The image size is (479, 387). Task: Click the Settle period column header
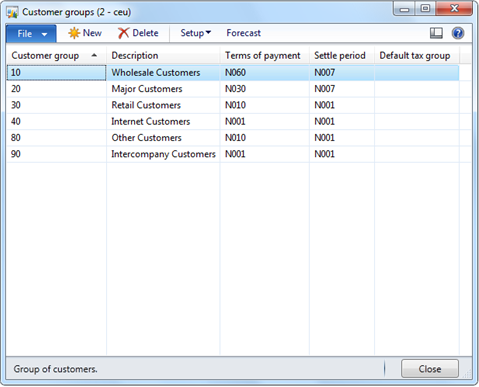[x=342, y=55]
